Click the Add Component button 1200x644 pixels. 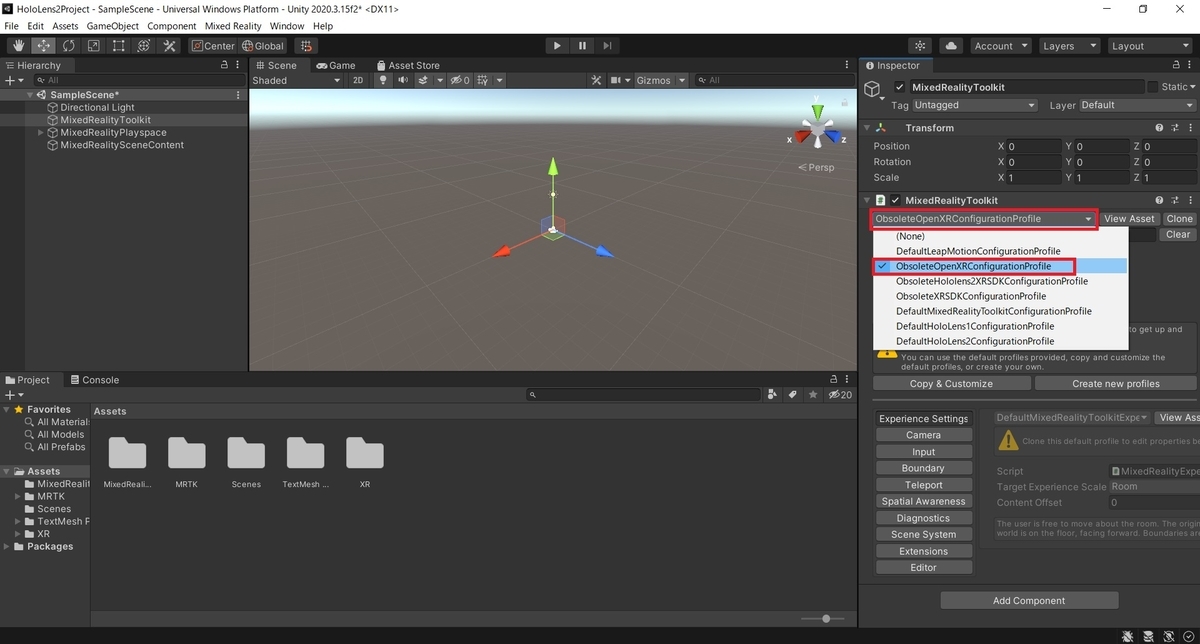tap(1029, 601)
